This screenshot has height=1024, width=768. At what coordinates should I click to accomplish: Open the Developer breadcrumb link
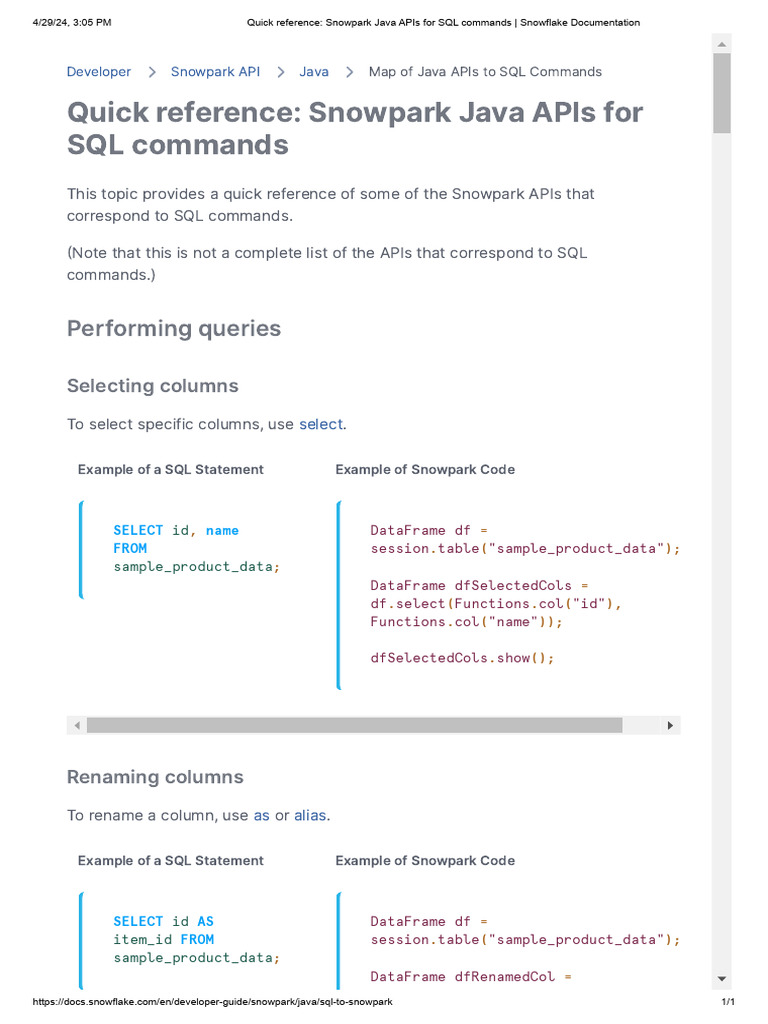(98, 72)
